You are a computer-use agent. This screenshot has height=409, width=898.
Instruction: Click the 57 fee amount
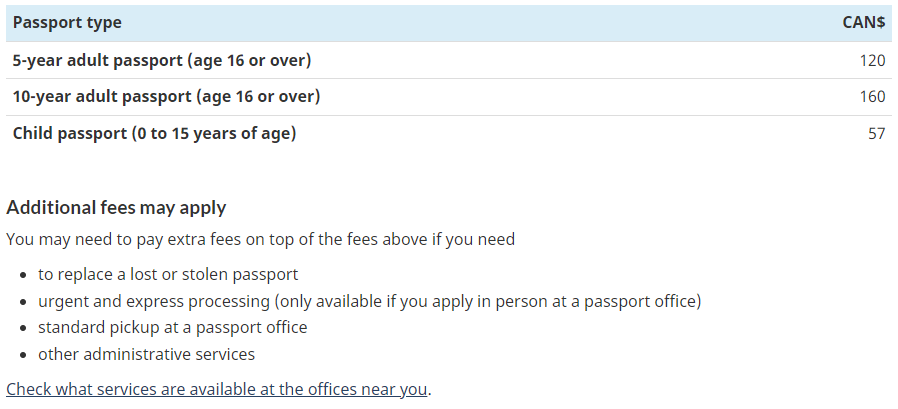point(877,133)
